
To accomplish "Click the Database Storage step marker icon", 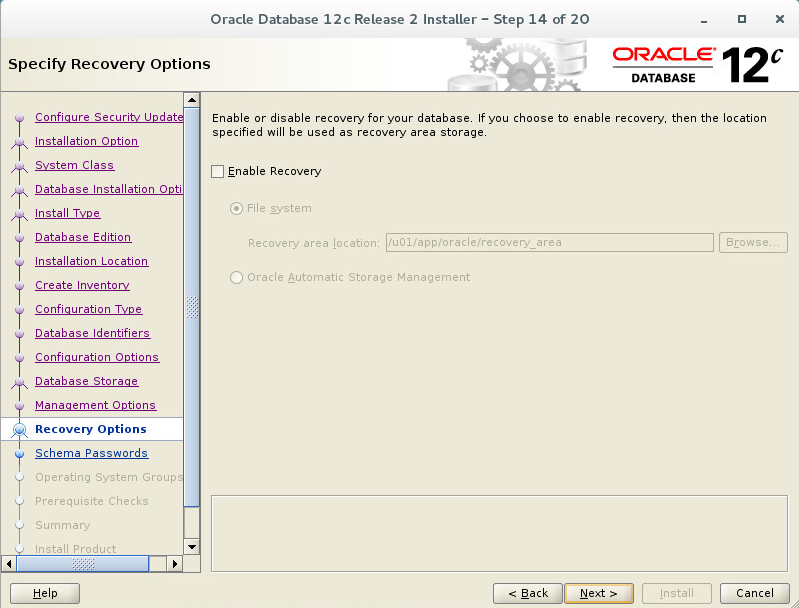I will [x=19, y=382].
